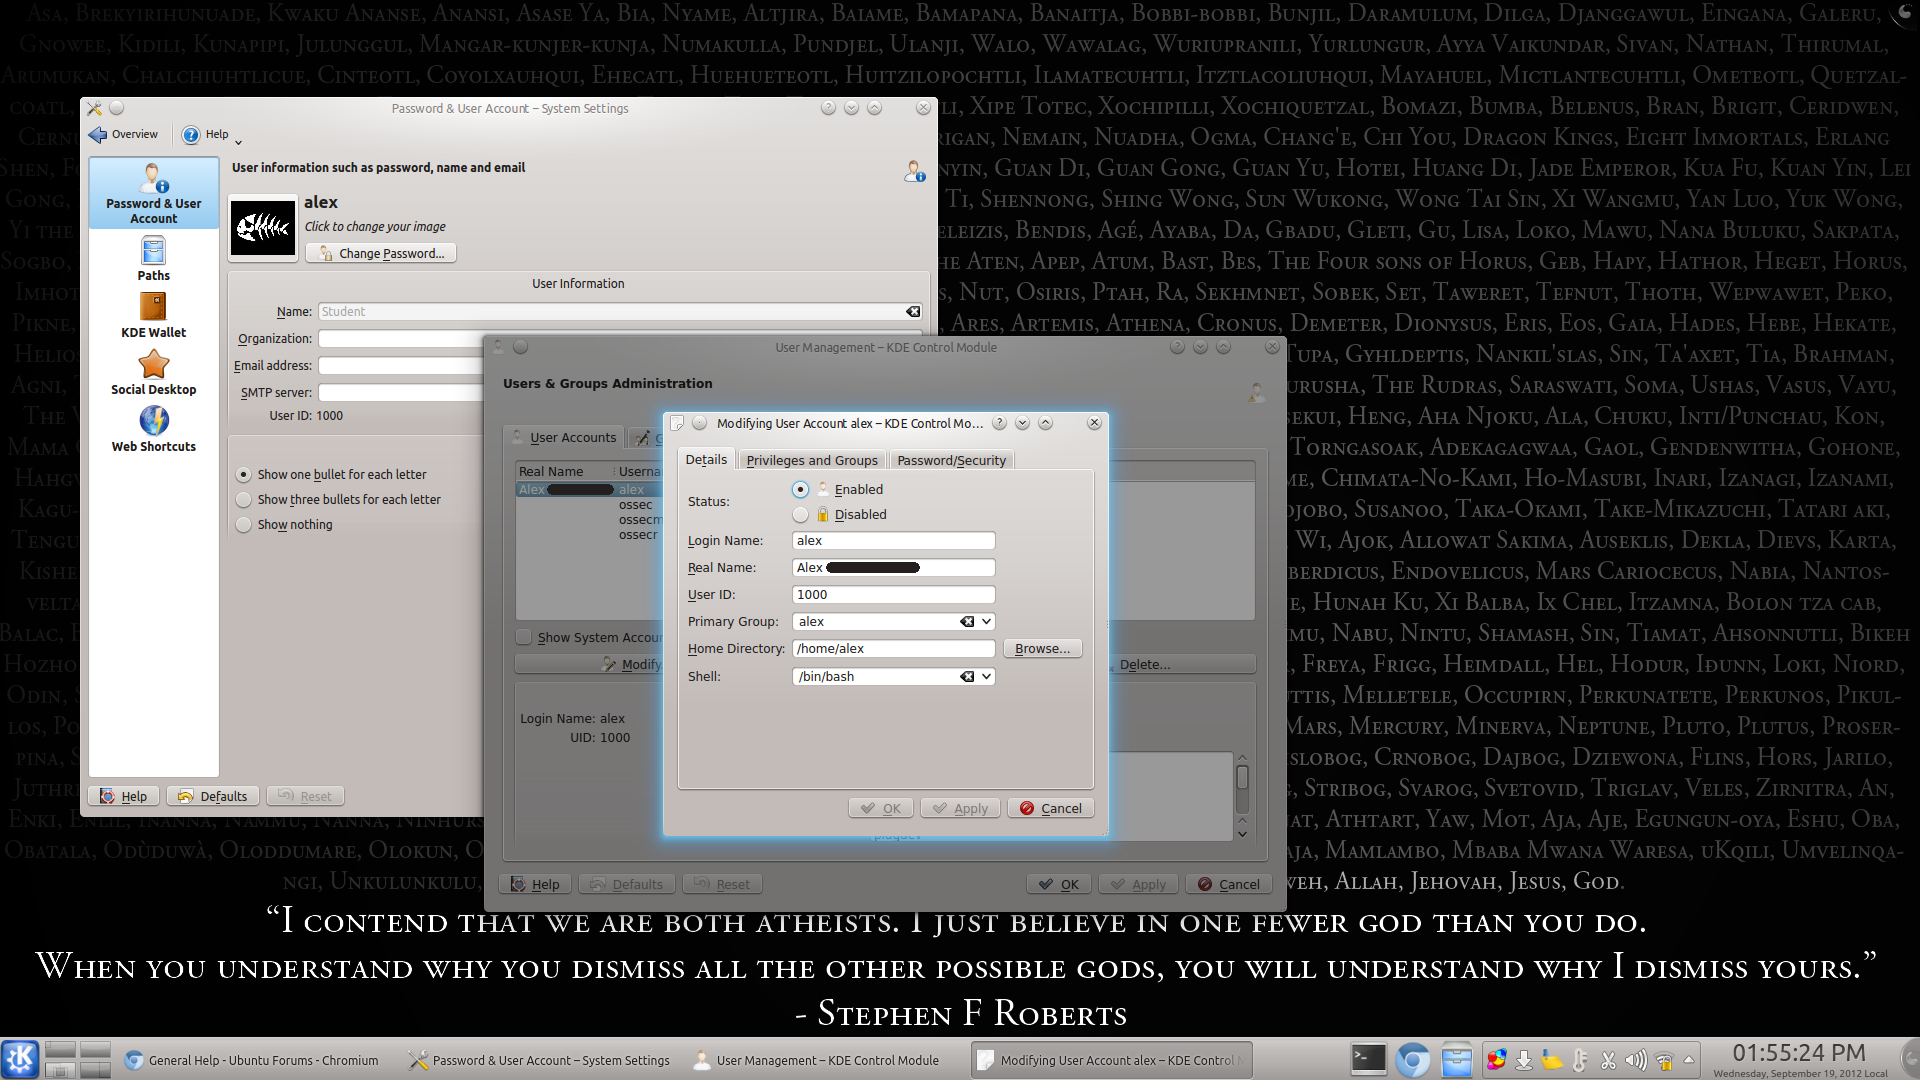
Task: Switch to Privileges and Groups tab
Action: click(x=811, y=461)
